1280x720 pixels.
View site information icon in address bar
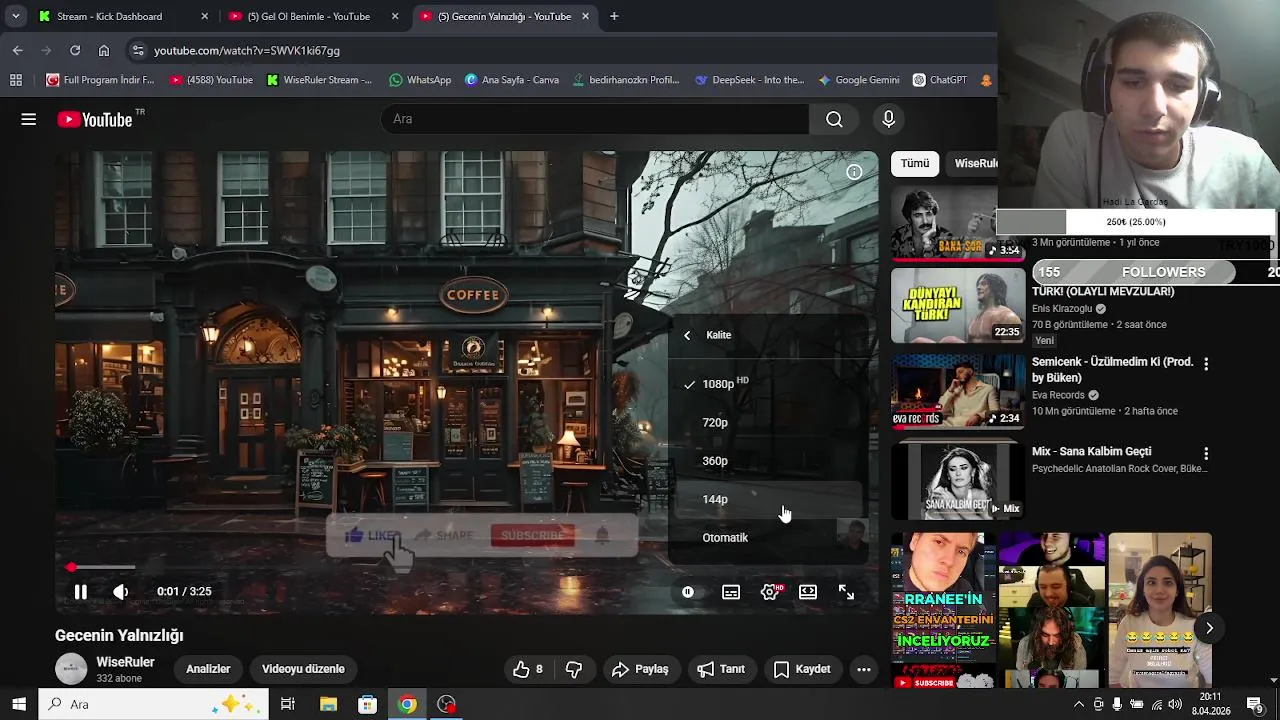click(x=138, y=50)
